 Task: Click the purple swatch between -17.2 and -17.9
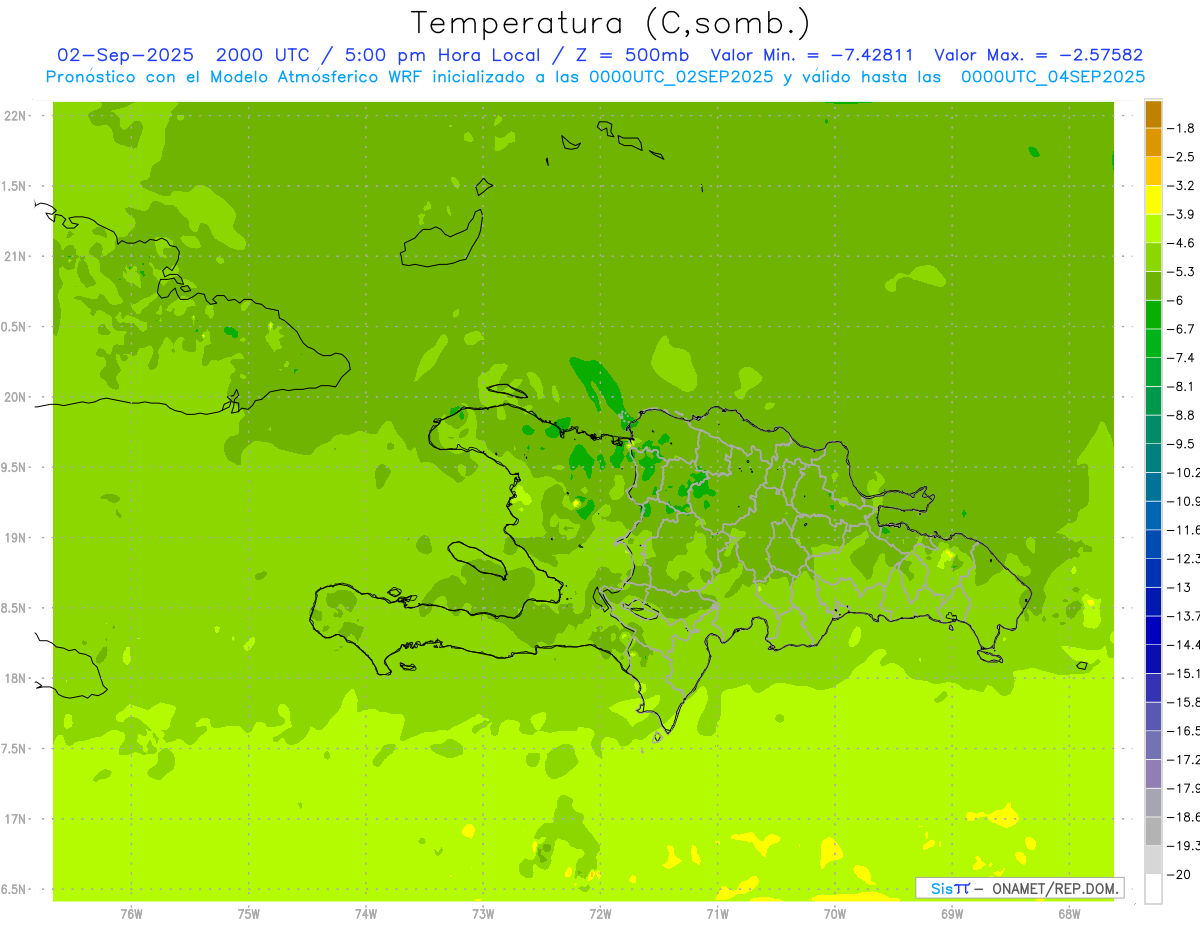point(1153,774)
